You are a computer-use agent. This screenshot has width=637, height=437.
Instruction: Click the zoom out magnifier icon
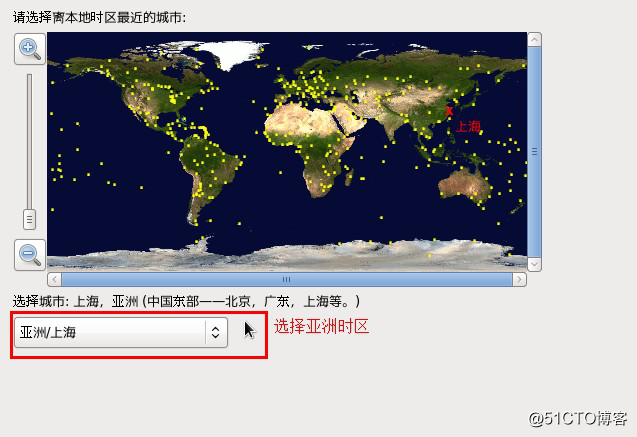coord(30,255)
